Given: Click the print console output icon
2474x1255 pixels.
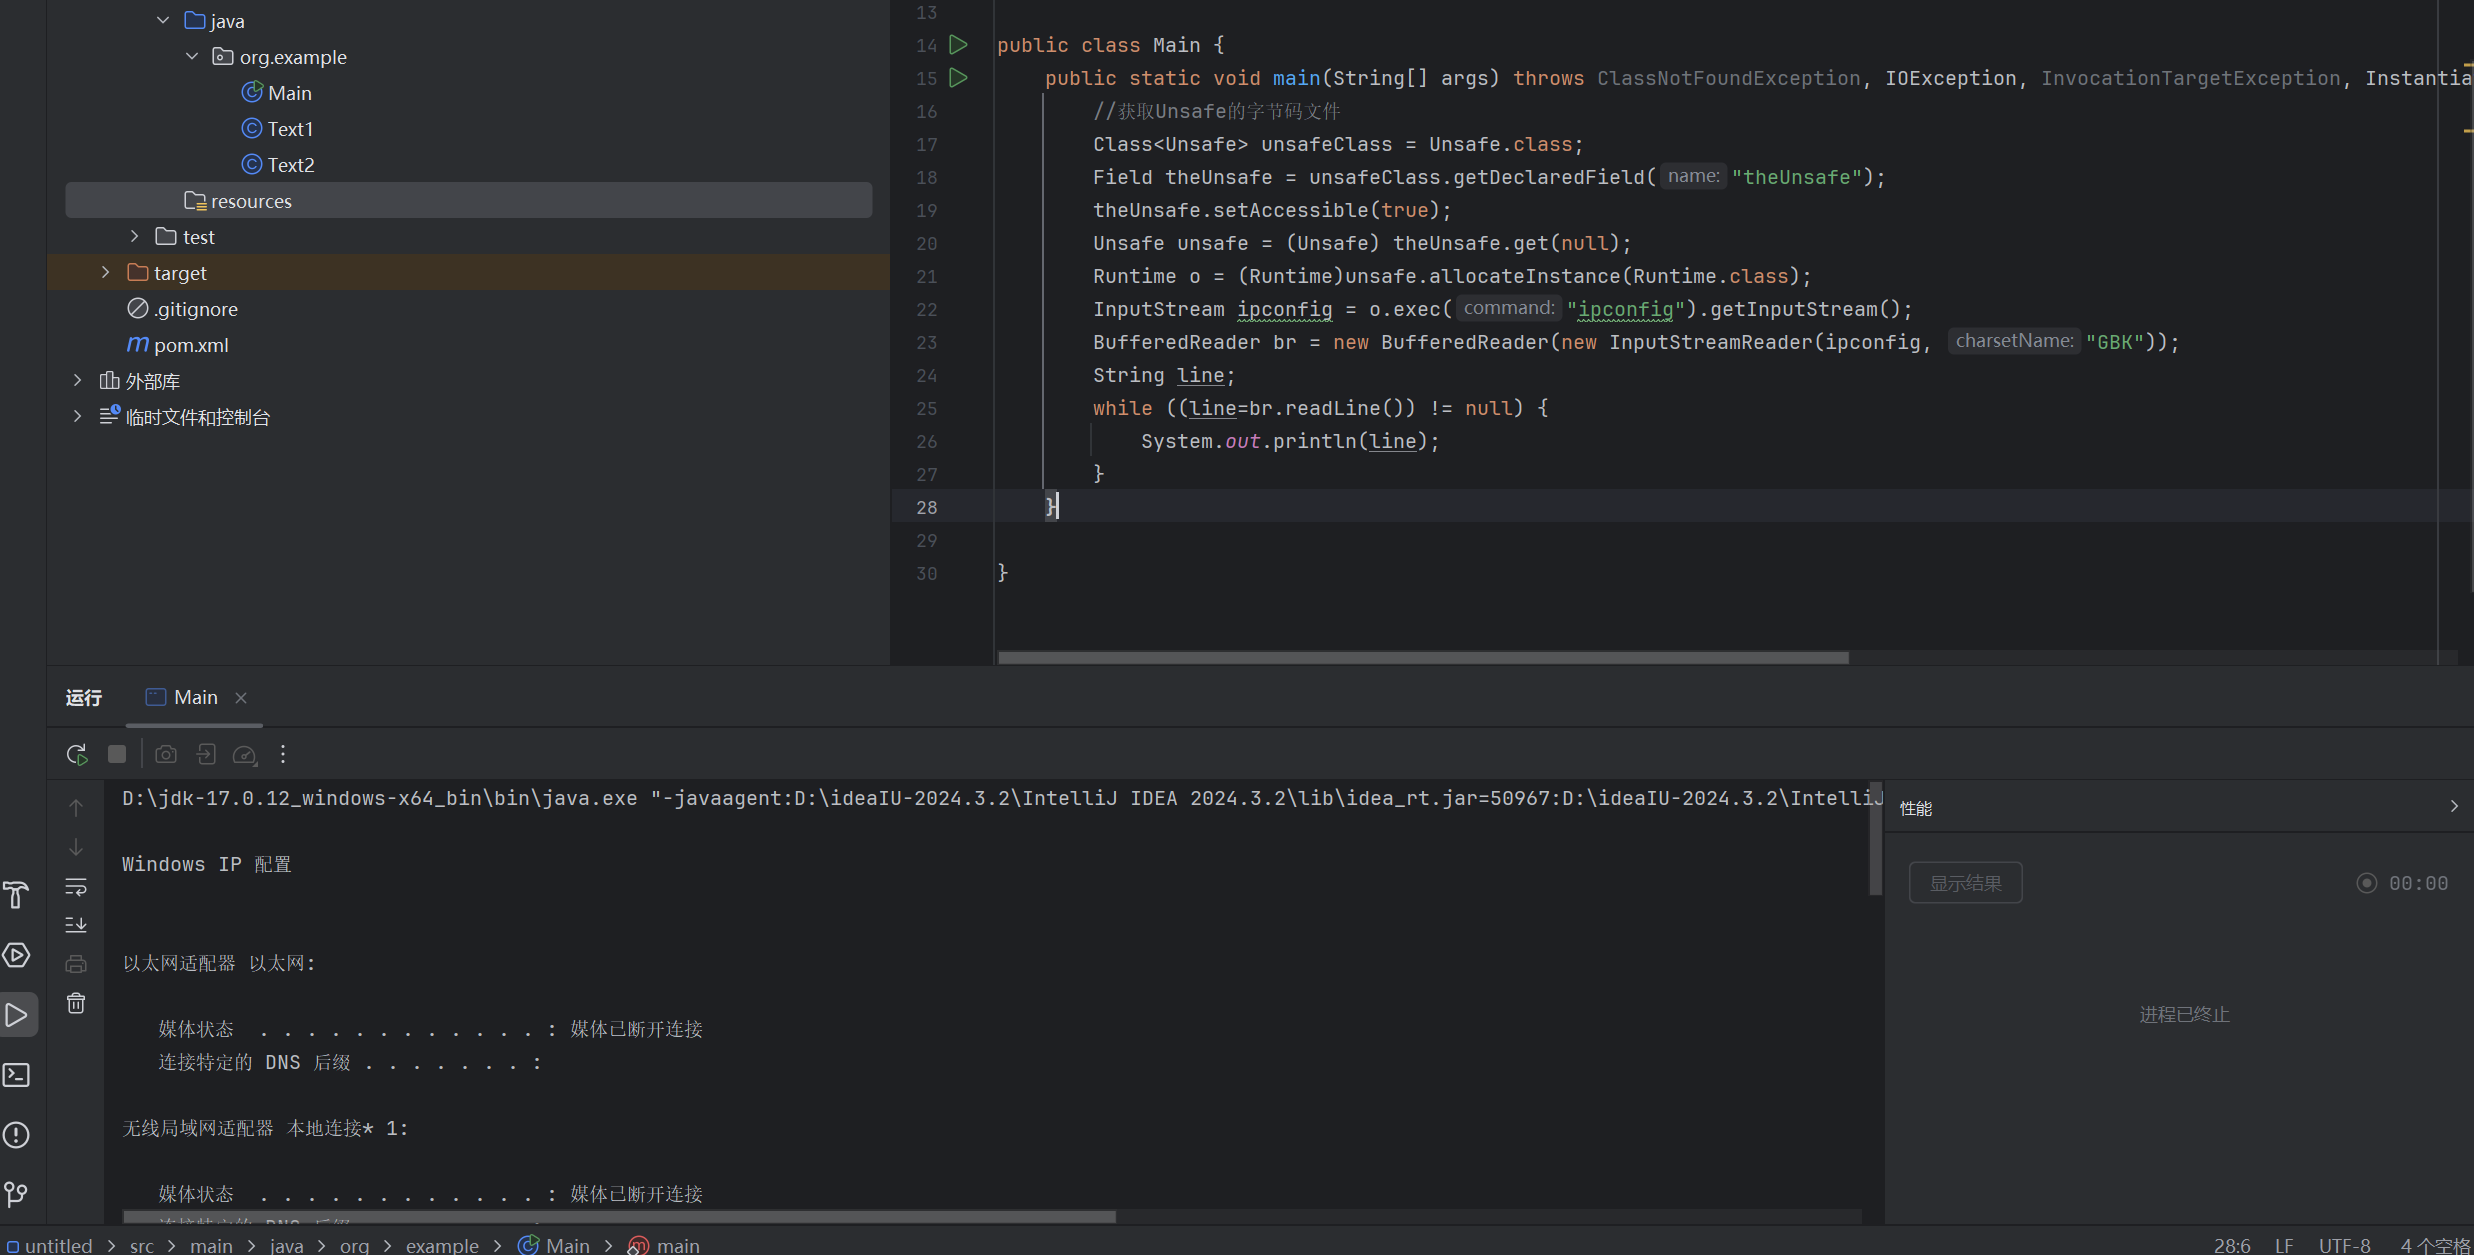Looking at the screenshot, I should (x=76, y=963).
